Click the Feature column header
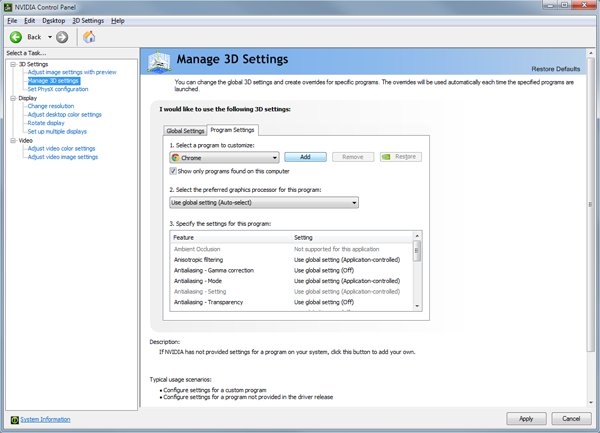 pyautogui.click(x=231, y=238)
